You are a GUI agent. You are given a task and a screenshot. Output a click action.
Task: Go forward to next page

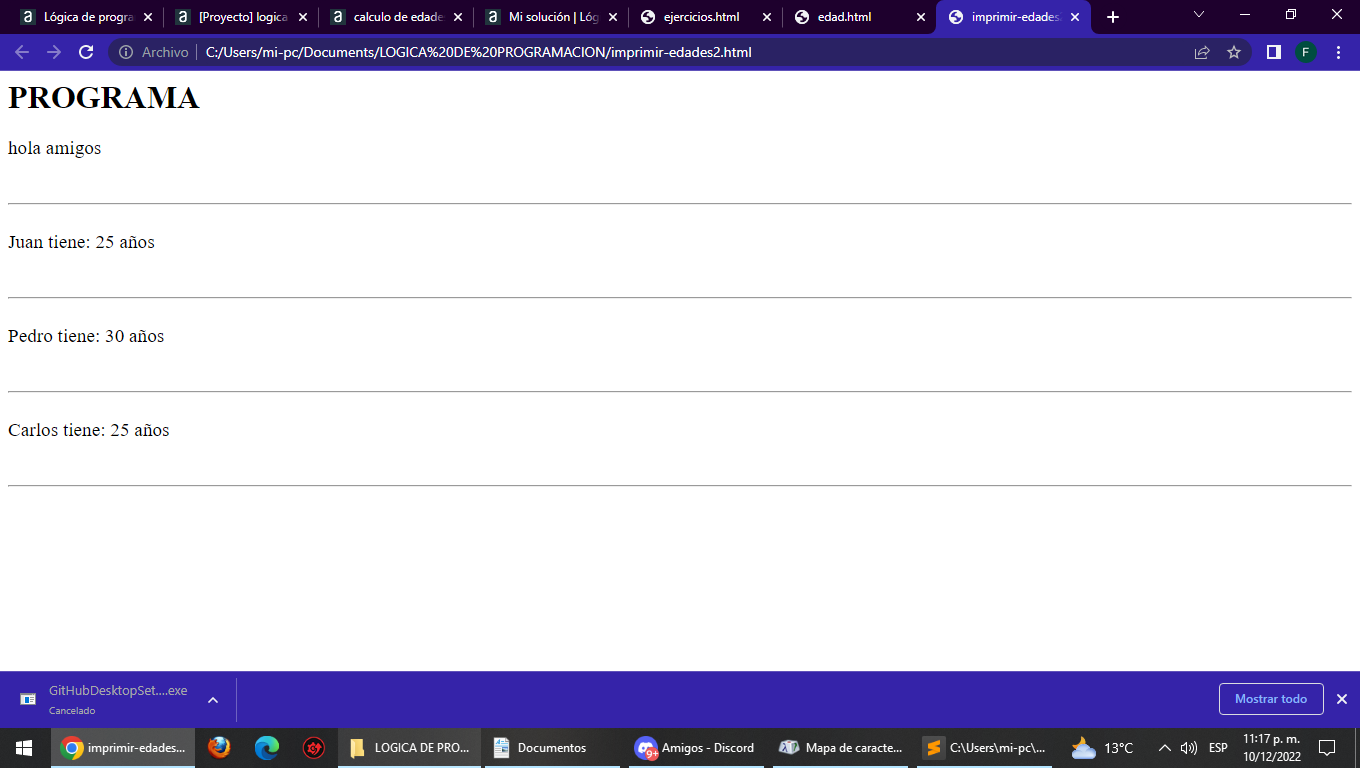[54, 52]
